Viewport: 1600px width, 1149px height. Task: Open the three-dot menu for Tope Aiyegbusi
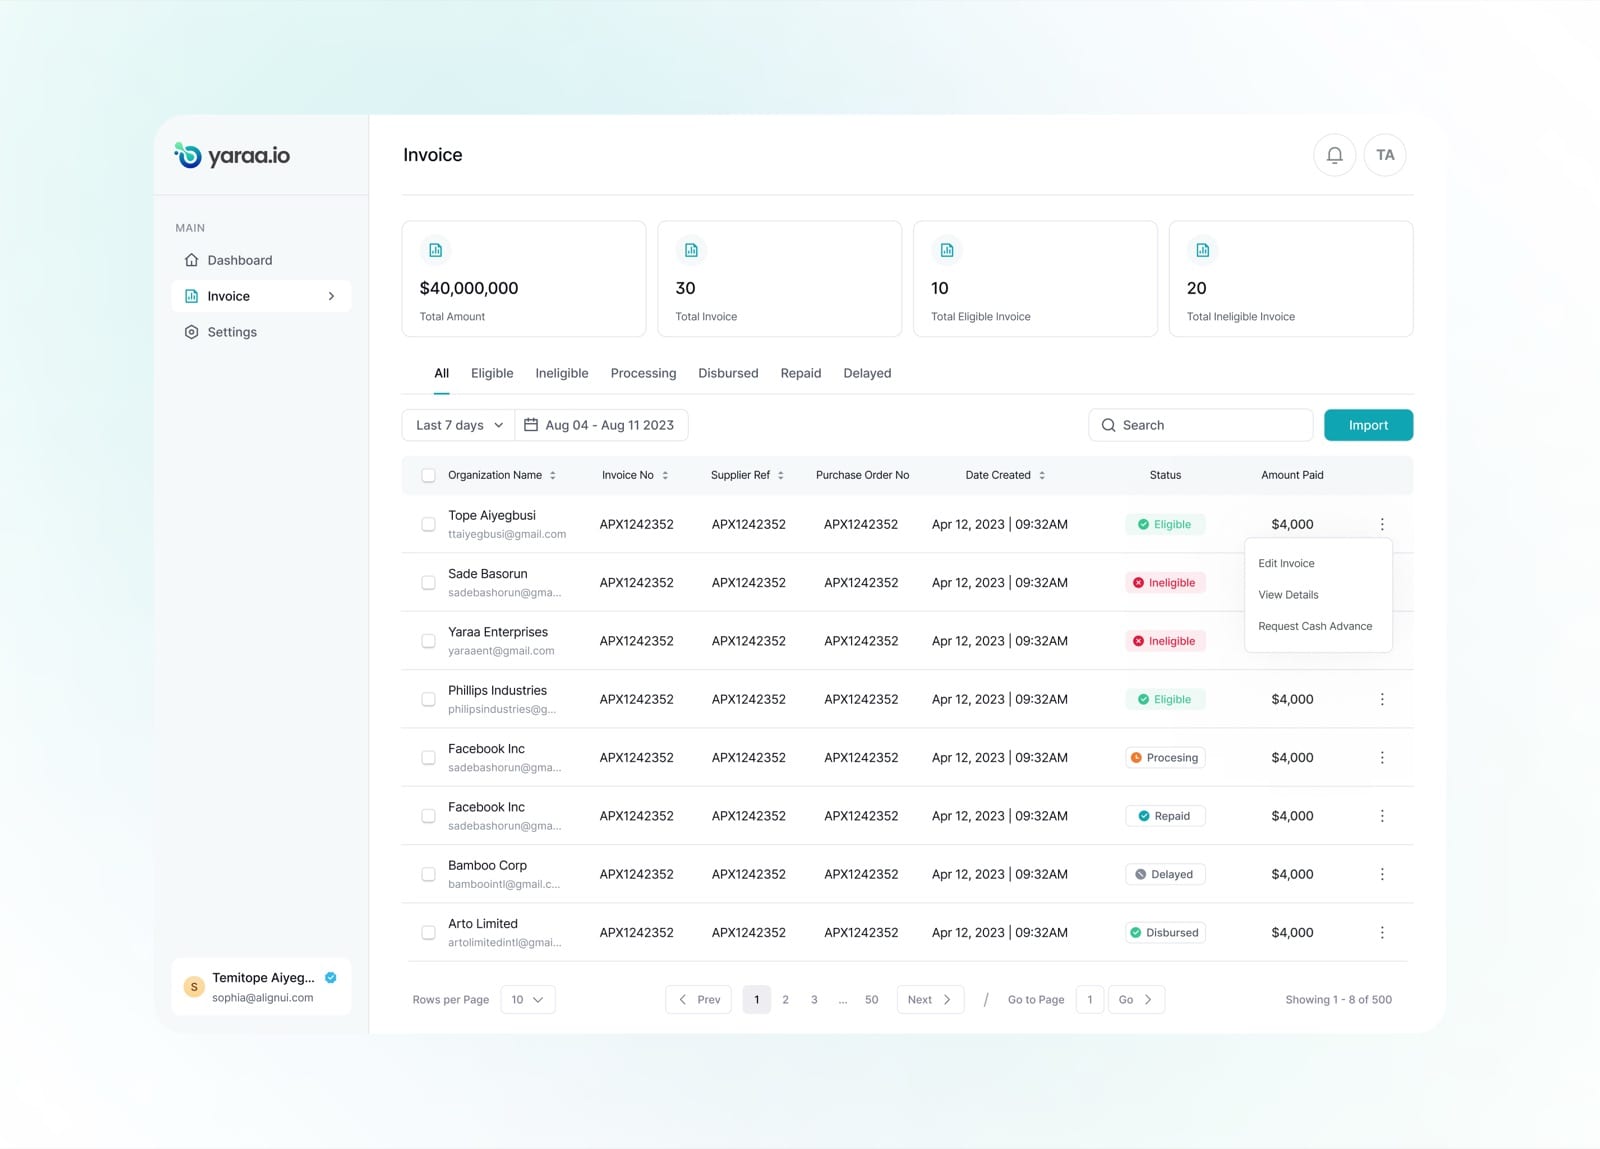[1382, 524]
